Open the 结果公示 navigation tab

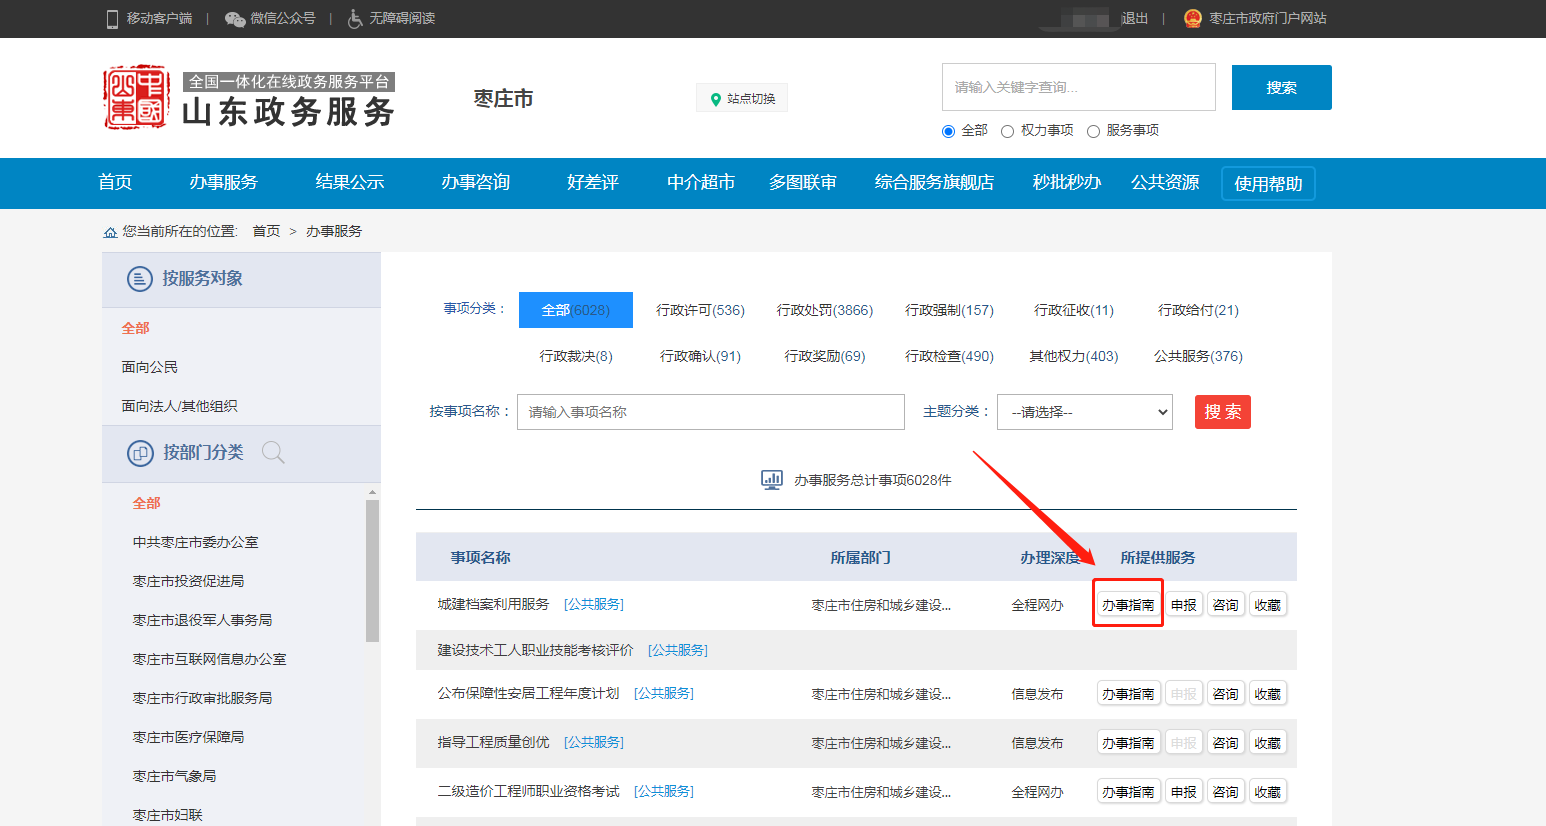[350, 182]
